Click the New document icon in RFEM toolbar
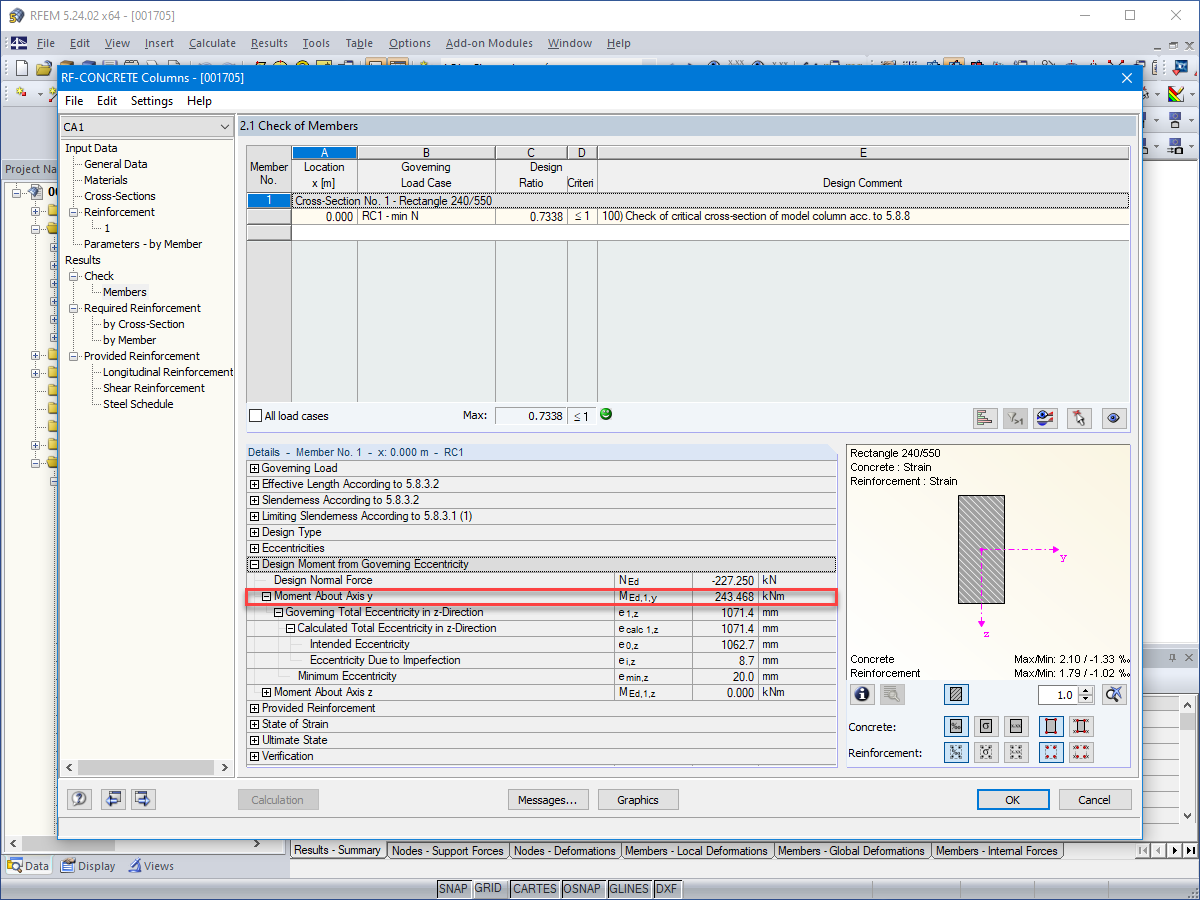Viewport: 1200px width, 900px height. [22, 68]
